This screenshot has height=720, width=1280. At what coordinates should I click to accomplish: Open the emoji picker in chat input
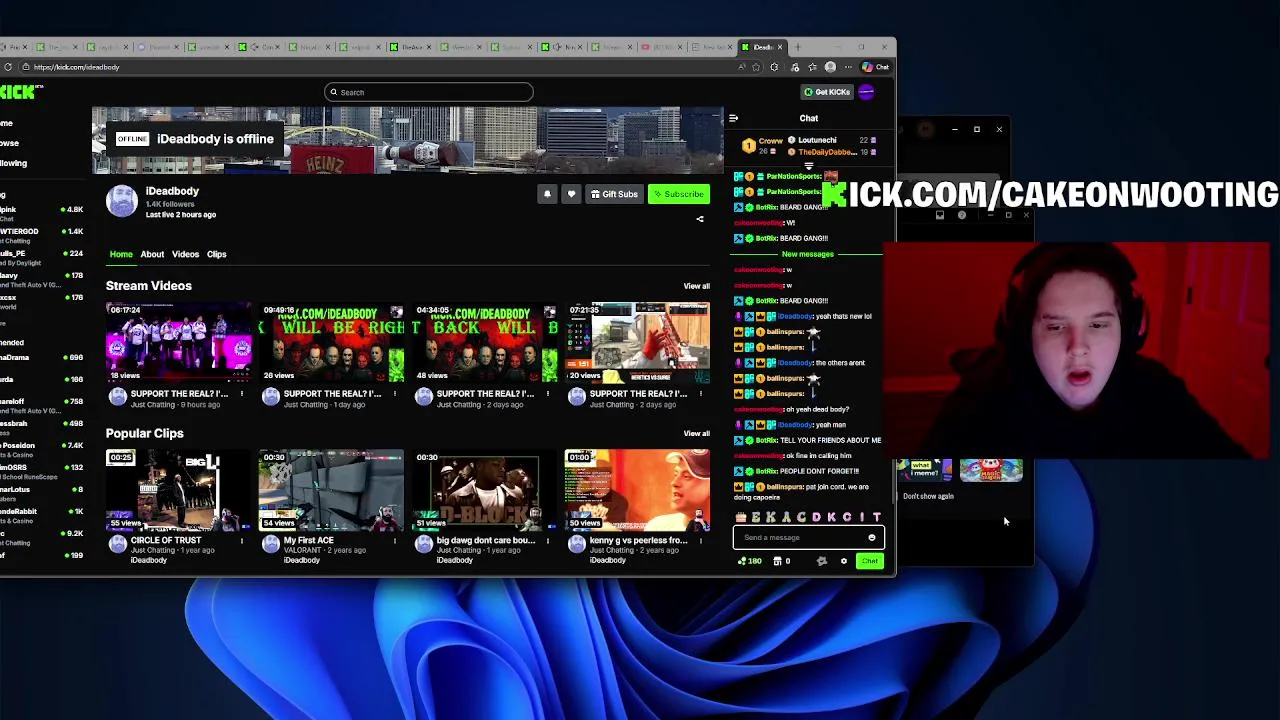click(x=872, y=537)
